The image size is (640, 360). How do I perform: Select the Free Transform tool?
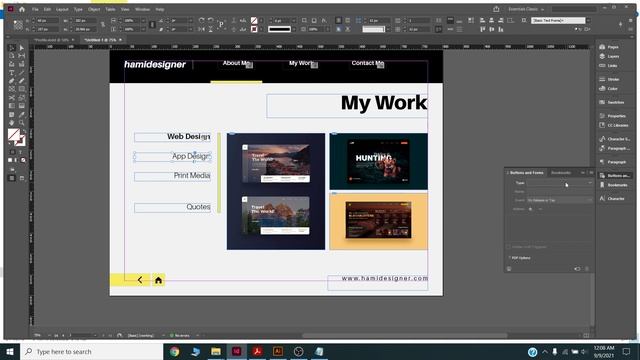[22, 98]
